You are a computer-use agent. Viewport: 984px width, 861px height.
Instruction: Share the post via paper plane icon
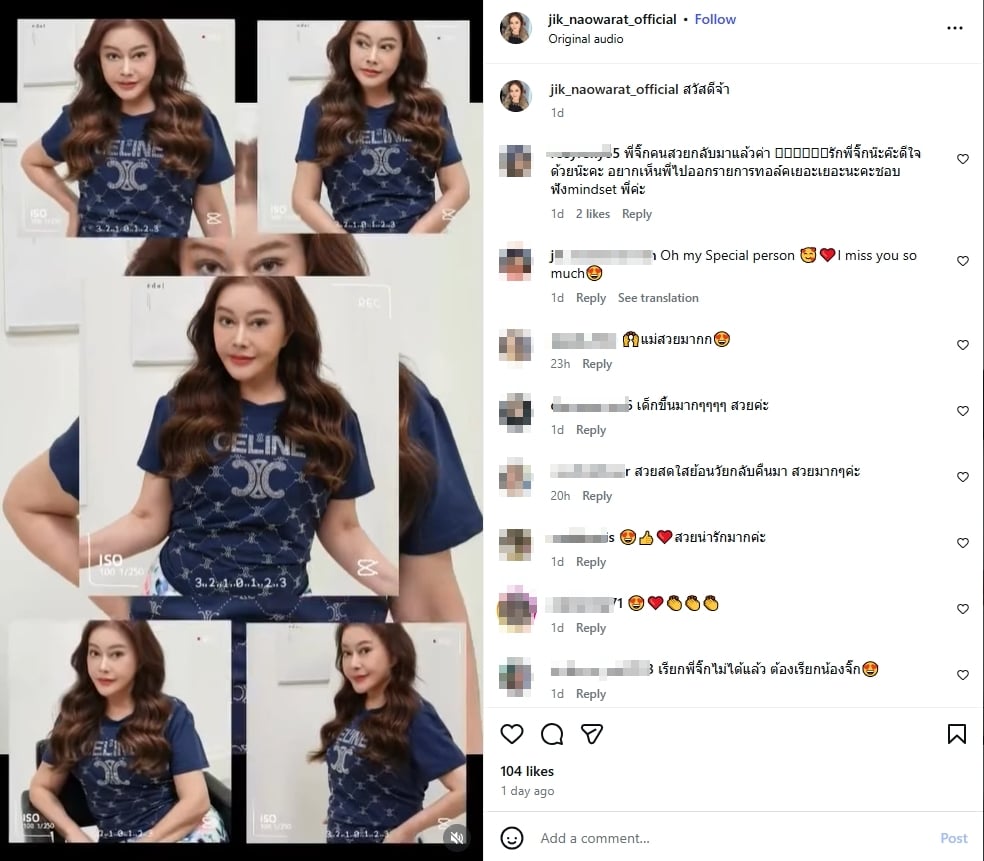coord(592,734)
